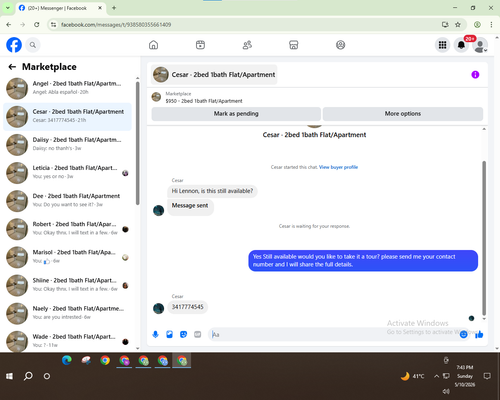Send a thumbs-up like
This screenshot has height=400, width=500.
pyautogui.click(x=479, y=334)
